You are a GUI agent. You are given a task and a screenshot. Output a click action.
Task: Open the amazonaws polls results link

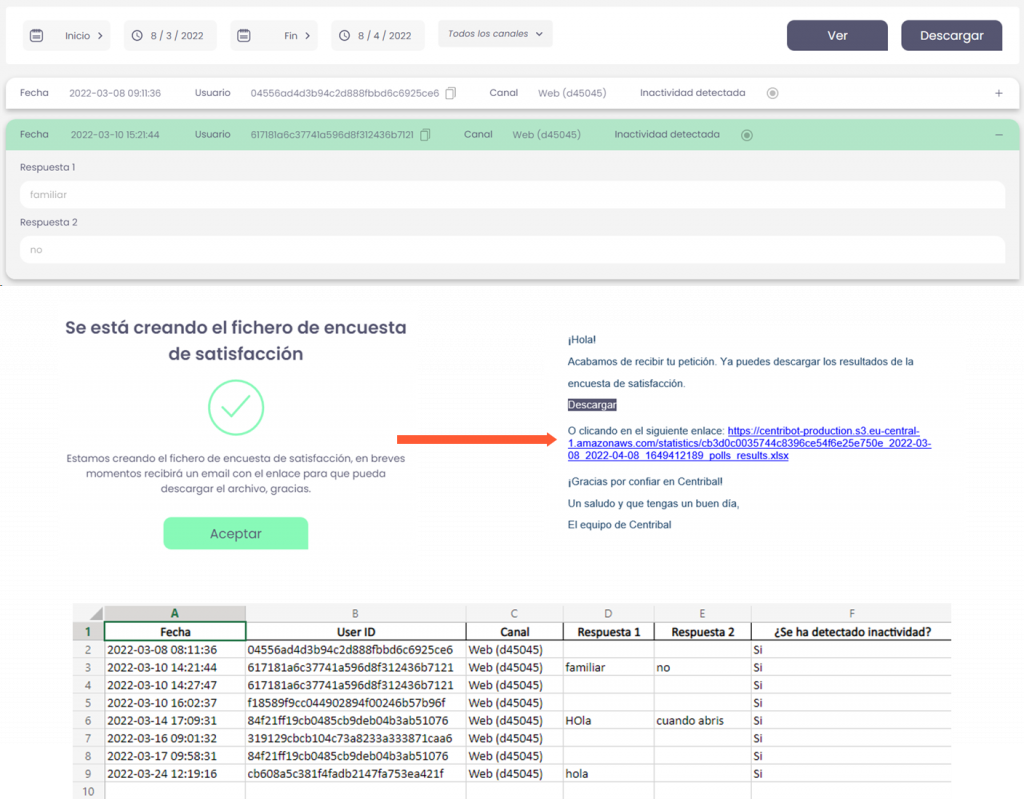(x=748, y=443)
